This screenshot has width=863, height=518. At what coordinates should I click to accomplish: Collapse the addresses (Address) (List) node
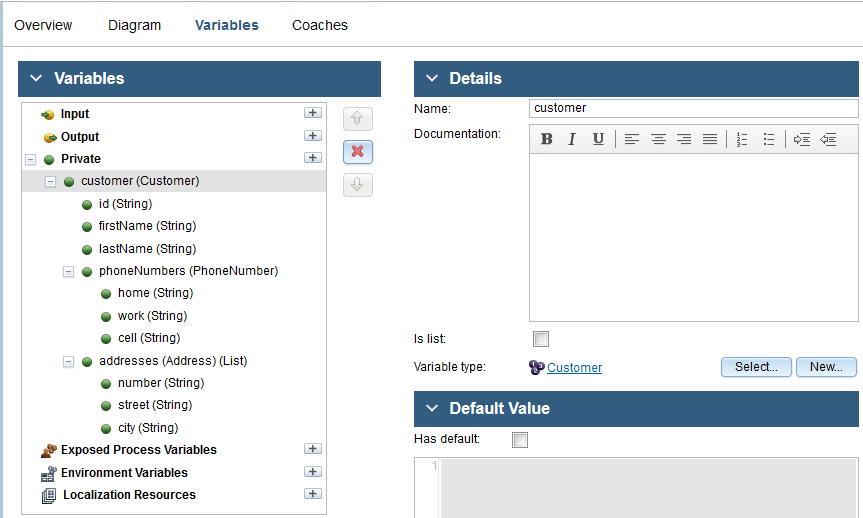pyautogui.click(x=68, y=362)
